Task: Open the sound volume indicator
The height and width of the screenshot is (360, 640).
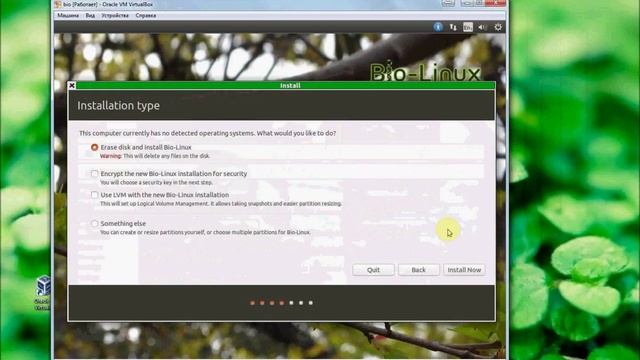Action: (x=482, y=27)
